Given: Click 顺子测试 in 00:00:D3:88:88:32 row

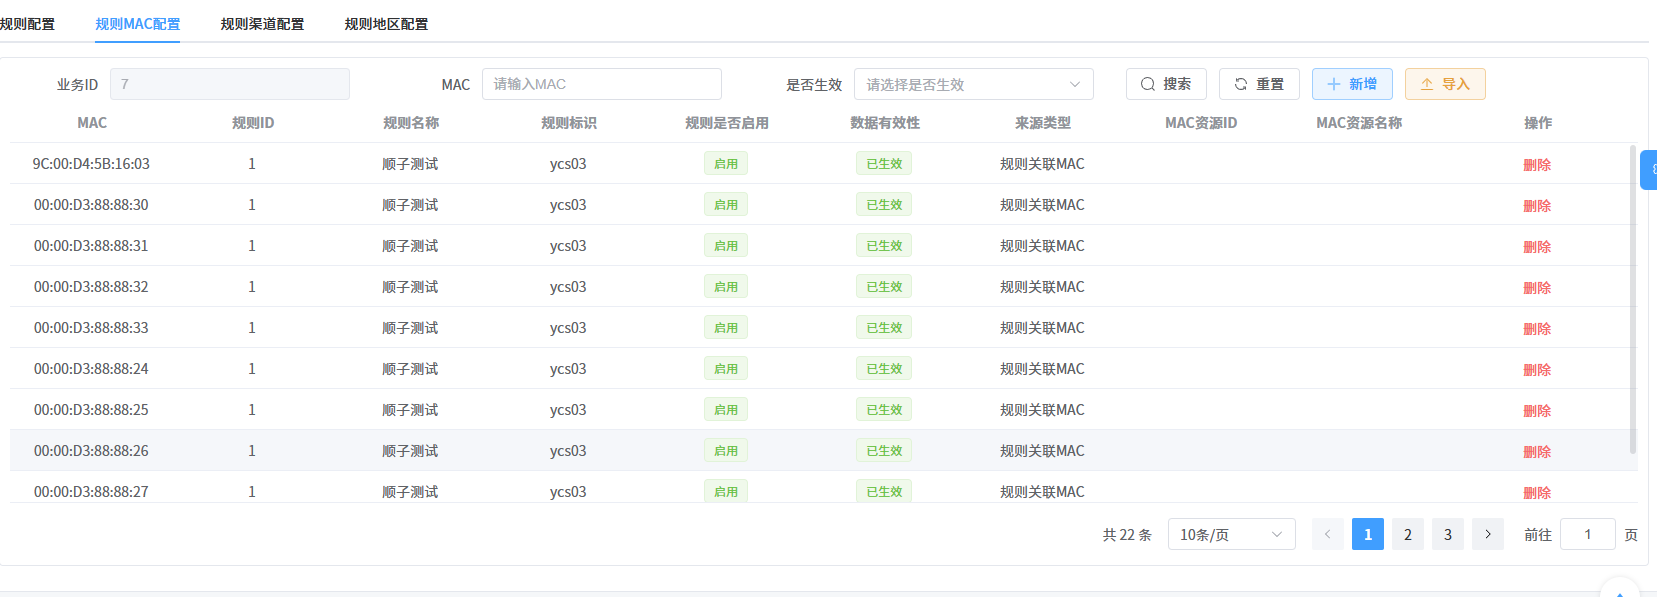Looking at the screenshot, I should tap(410, 287).
